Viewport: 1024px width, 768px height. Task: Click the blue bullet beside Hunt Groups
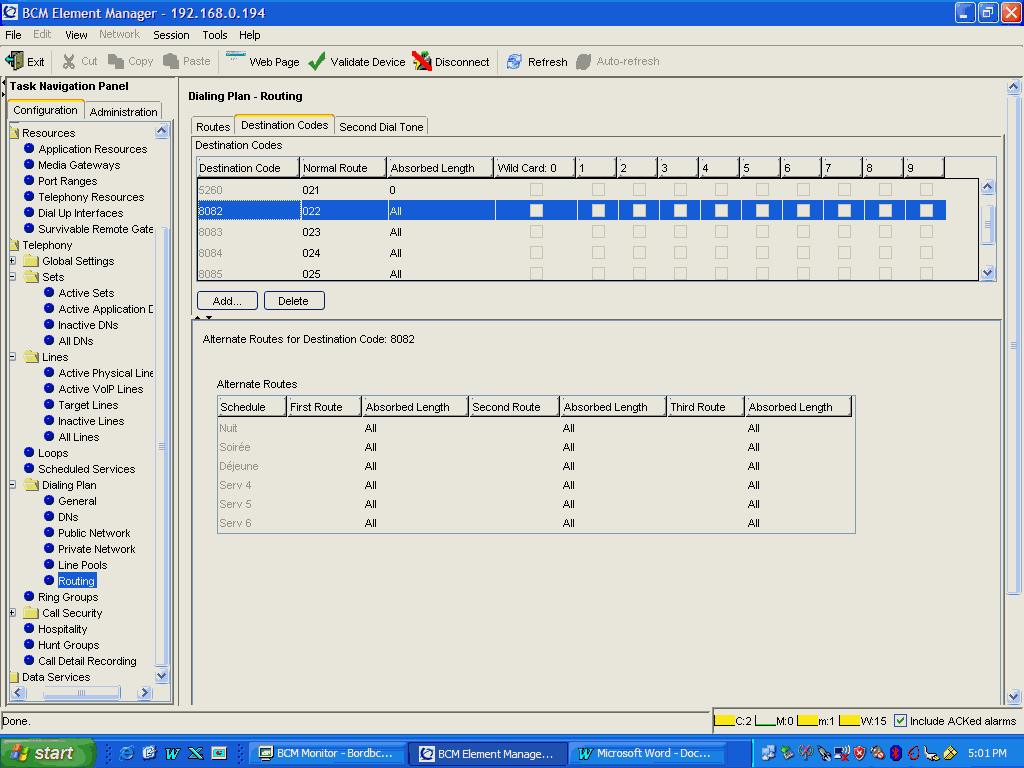29,645
